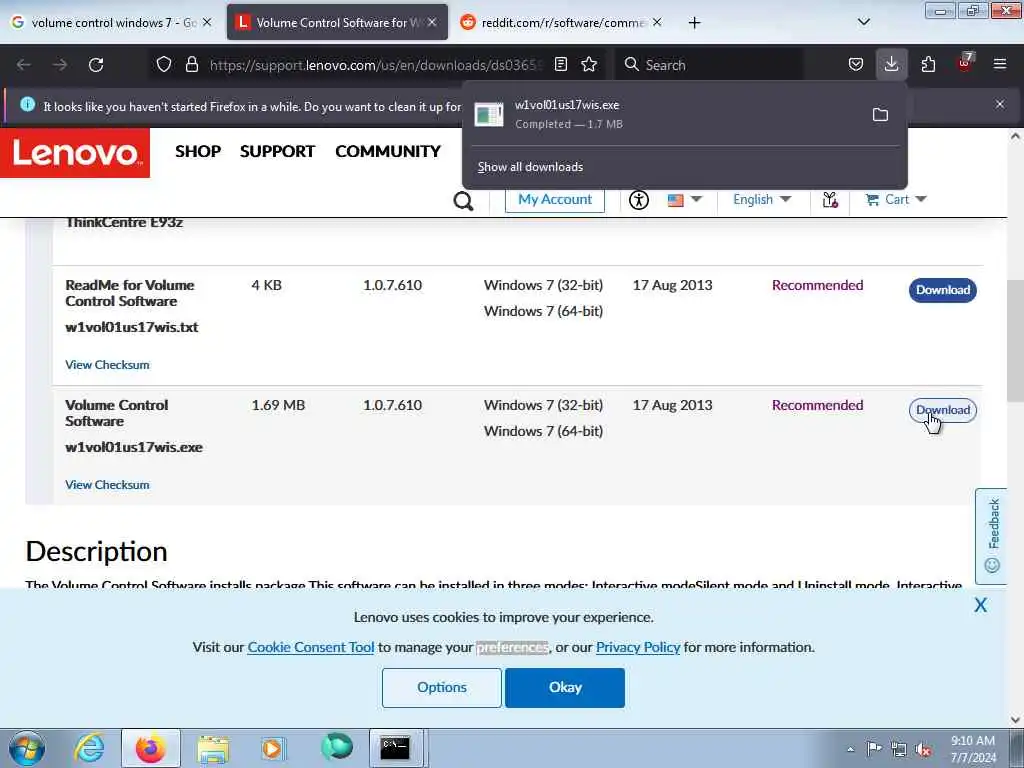Open the tracking protection shield icon

pos(164,65)
